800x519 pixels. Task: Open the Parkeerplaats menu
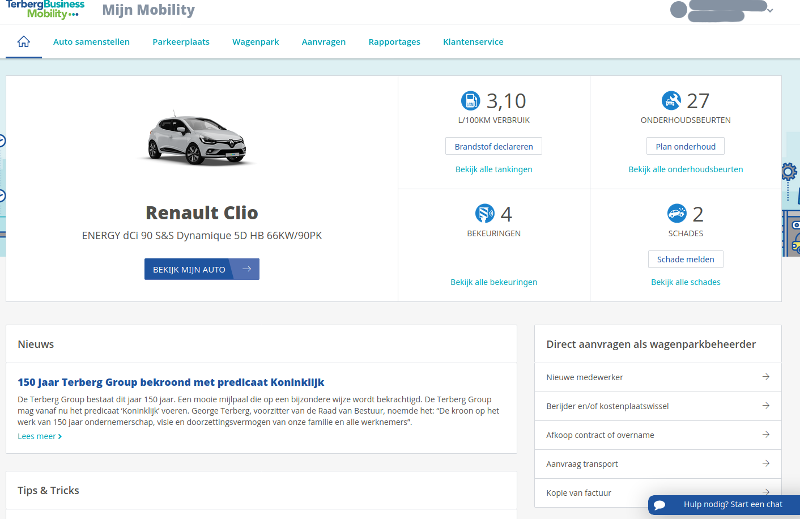pyautogui.click(x=181, y=42)
